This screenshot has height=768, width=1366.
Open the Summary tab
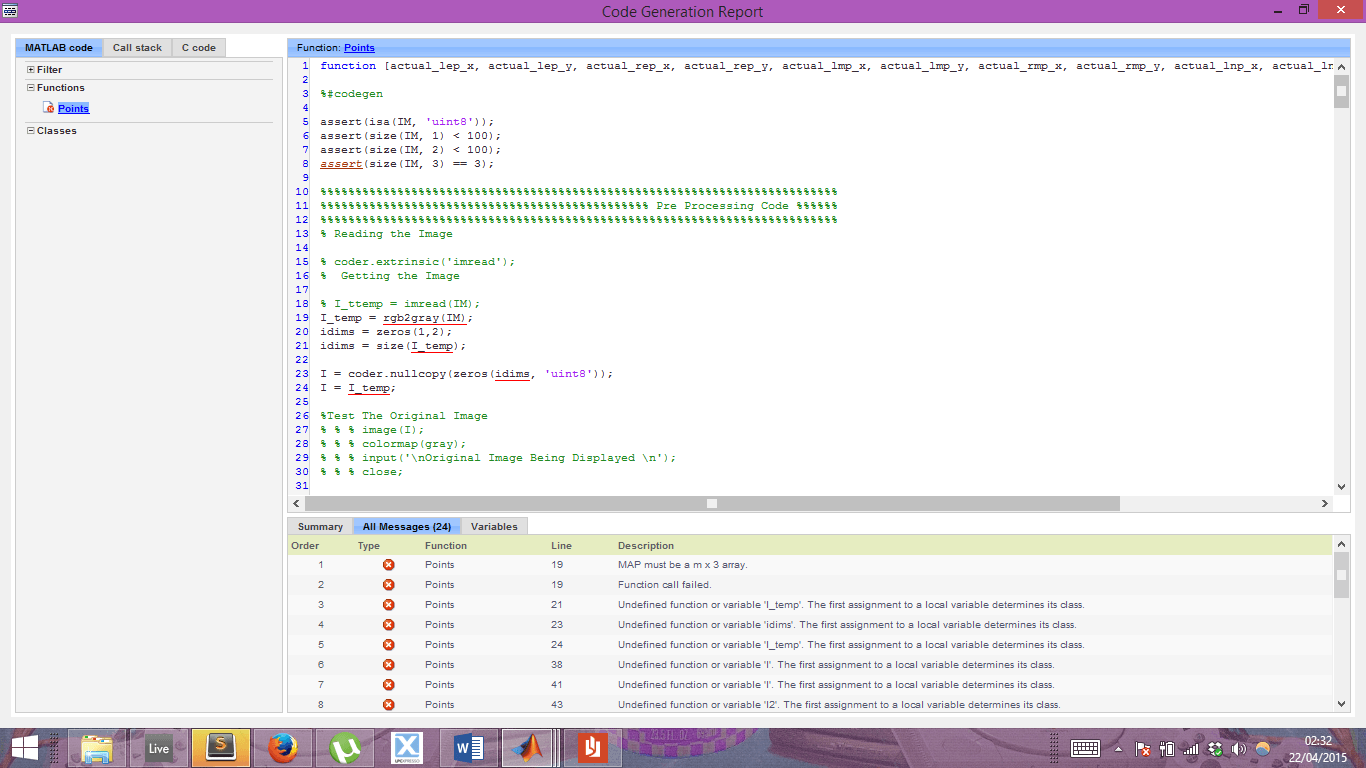tap(320, 526)
